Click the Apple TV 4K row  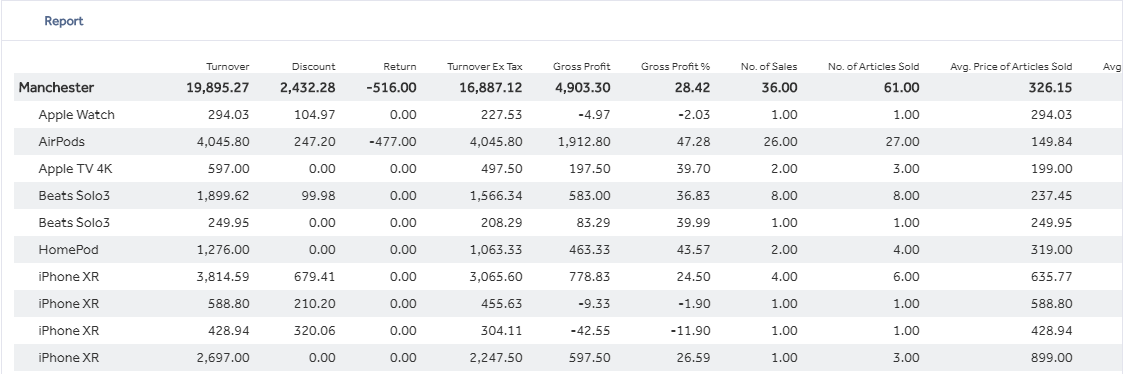click(563, 169)
